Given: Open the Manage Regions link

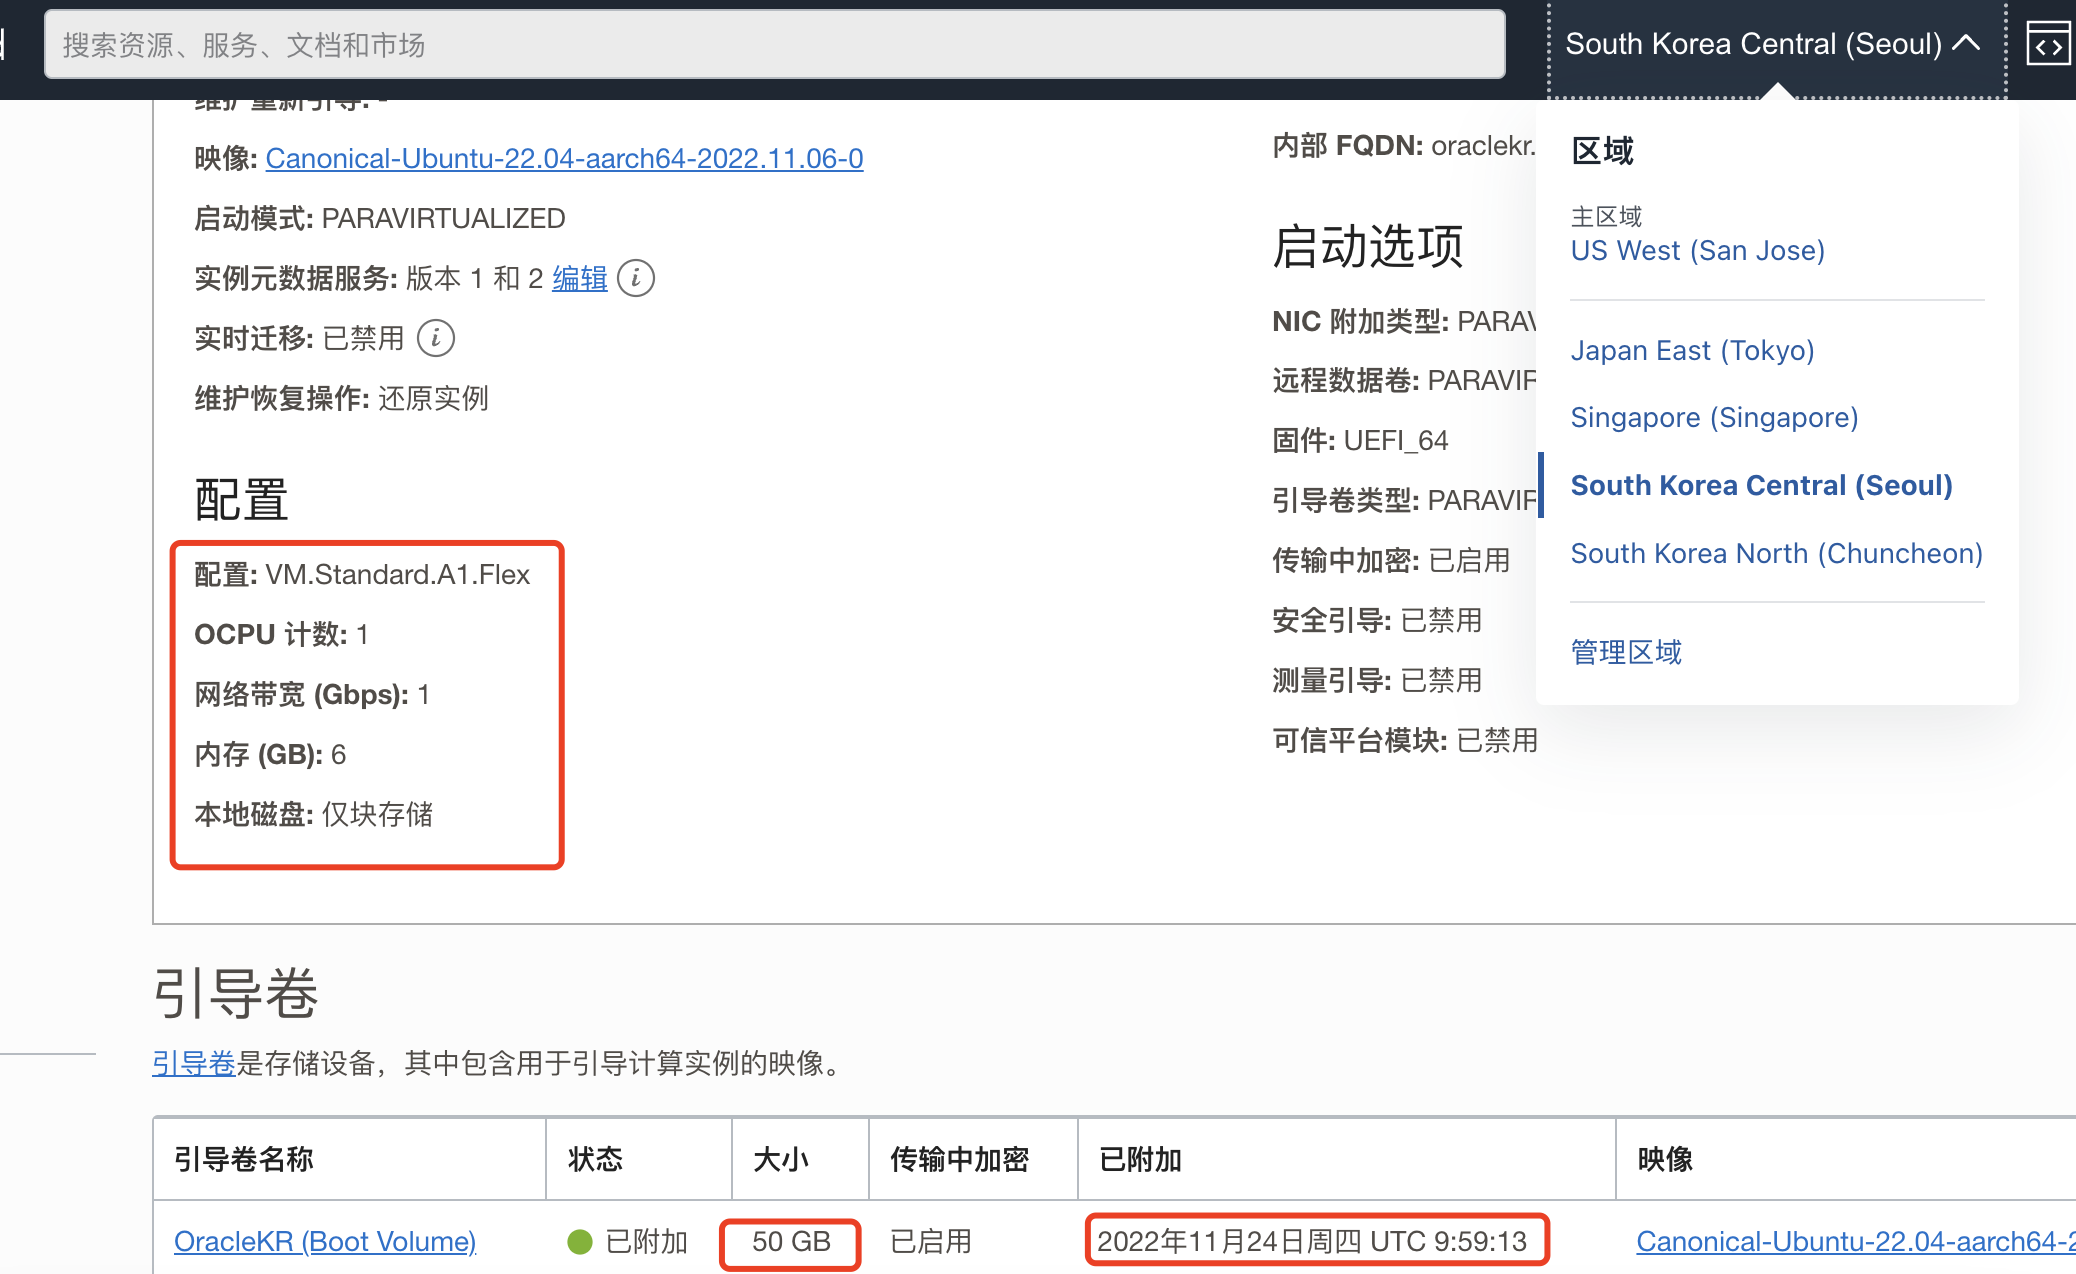Looking at the screenshot, I should point(1626,652).
